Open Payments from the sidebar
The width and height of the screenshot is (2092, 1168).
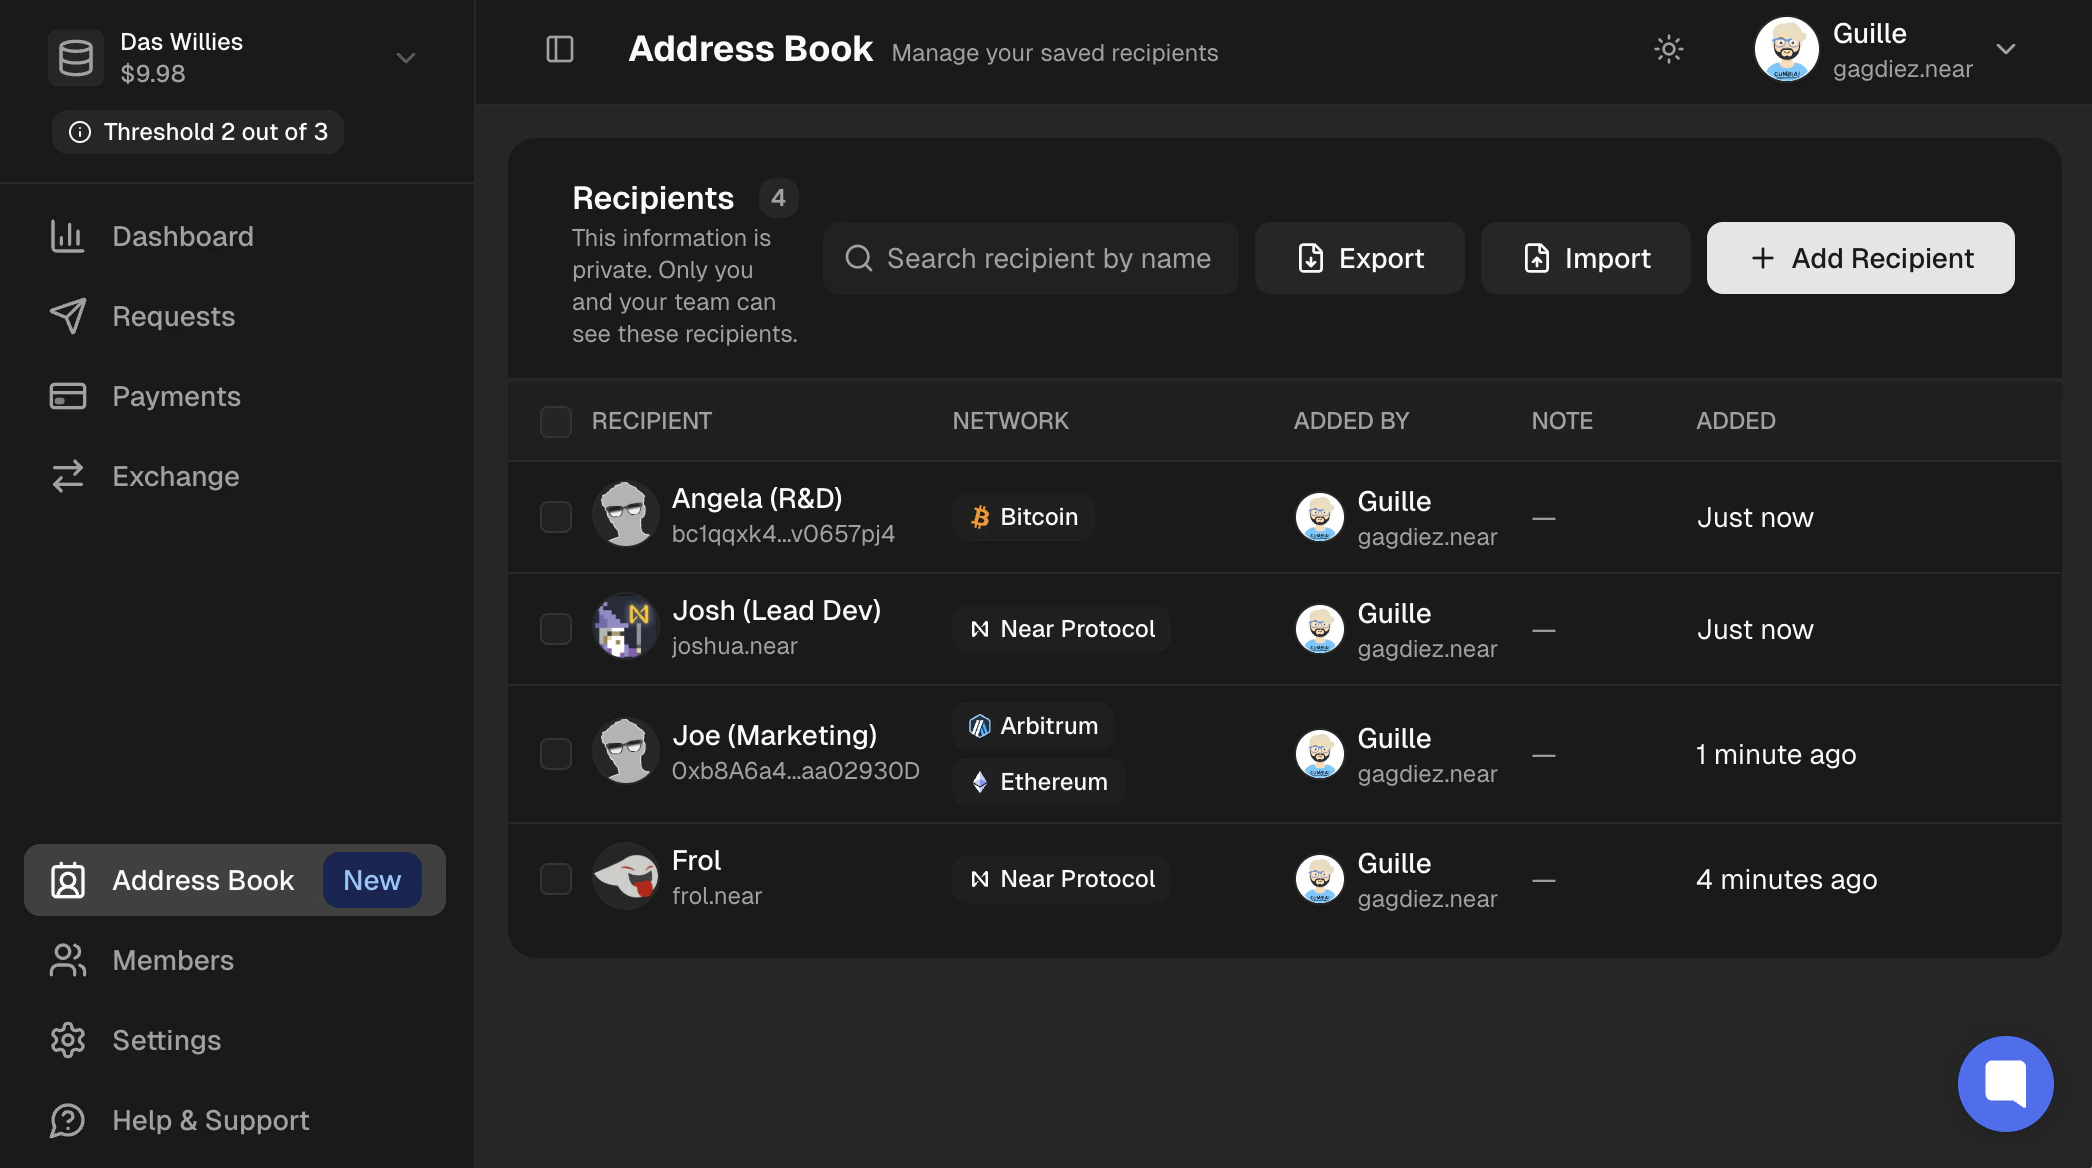click(x=176, y=396)
